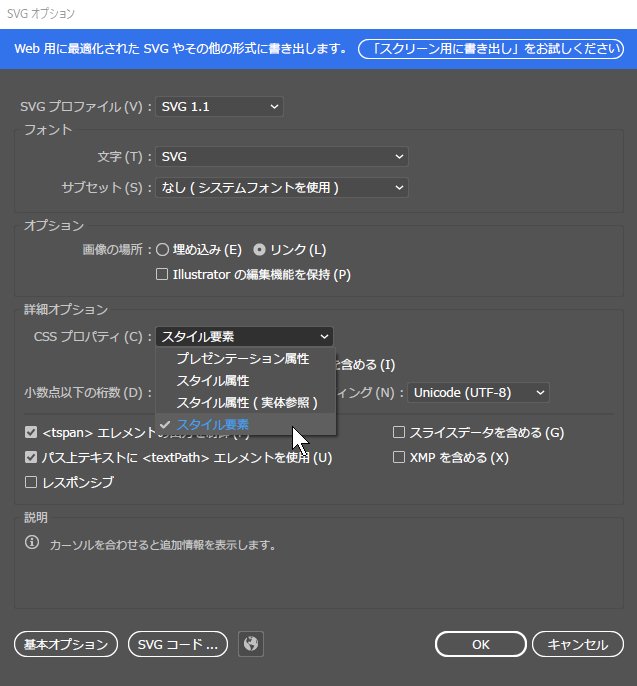The width and height of the screenshot is (637, 686).
Task: Click the globe preview icon
Action: (x=251, y=644)
